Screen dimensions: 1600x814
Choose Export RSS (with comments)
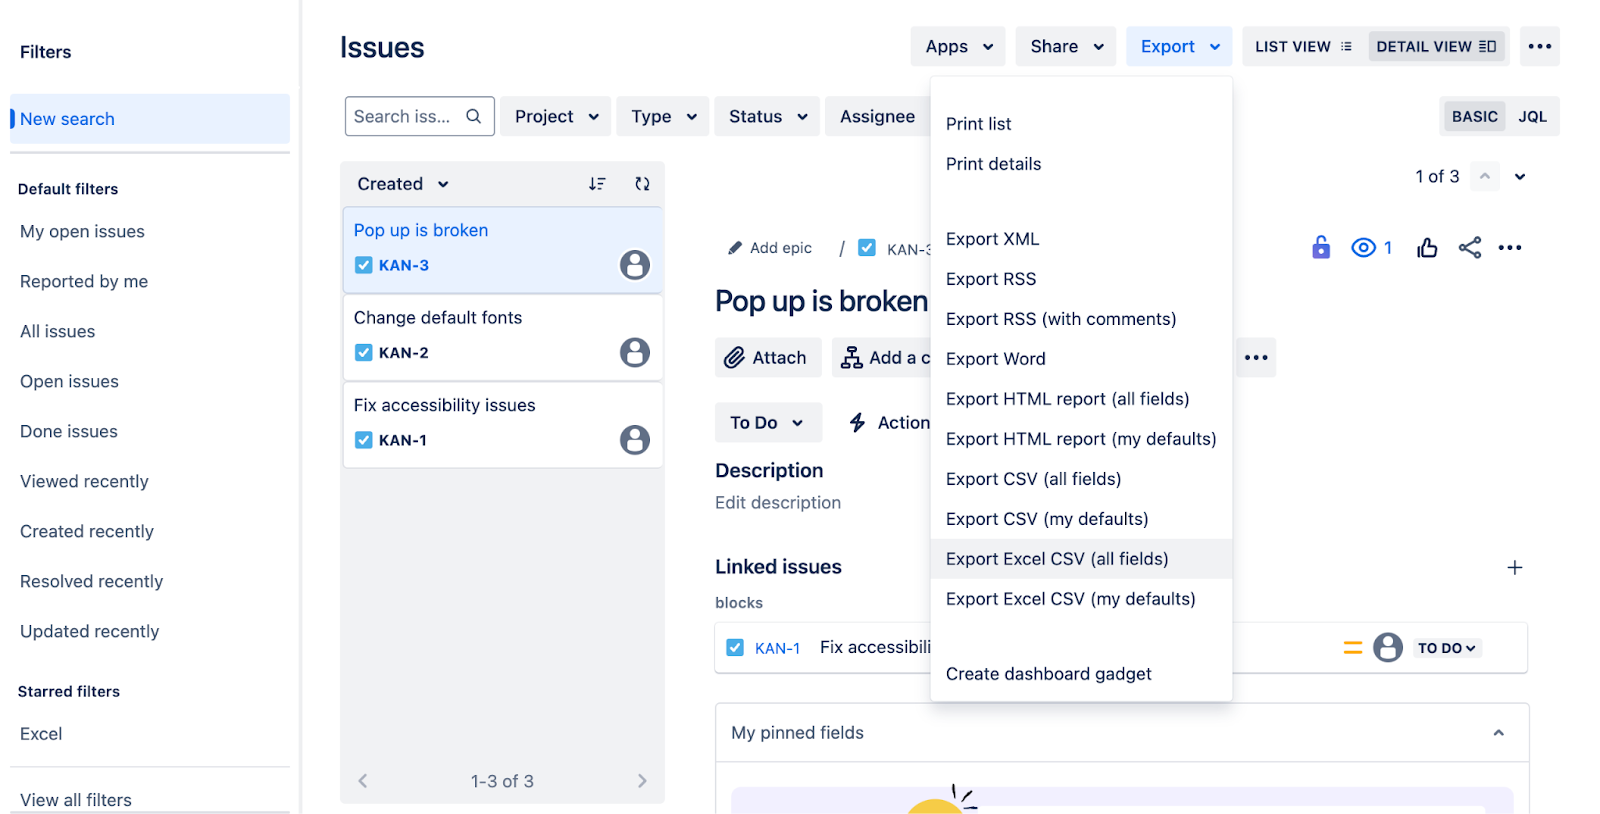coord(1081,319)
